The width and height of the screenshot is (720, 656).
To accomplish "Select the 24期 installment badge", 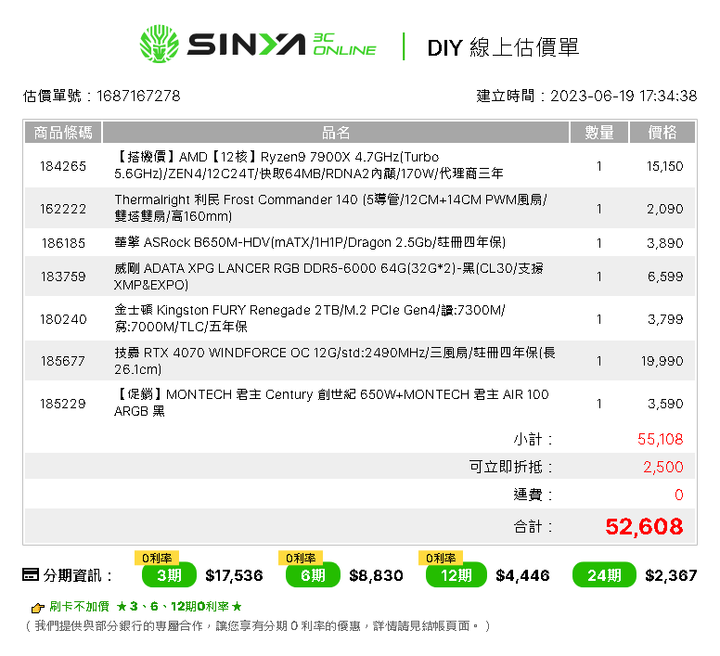I will point(604,575).
